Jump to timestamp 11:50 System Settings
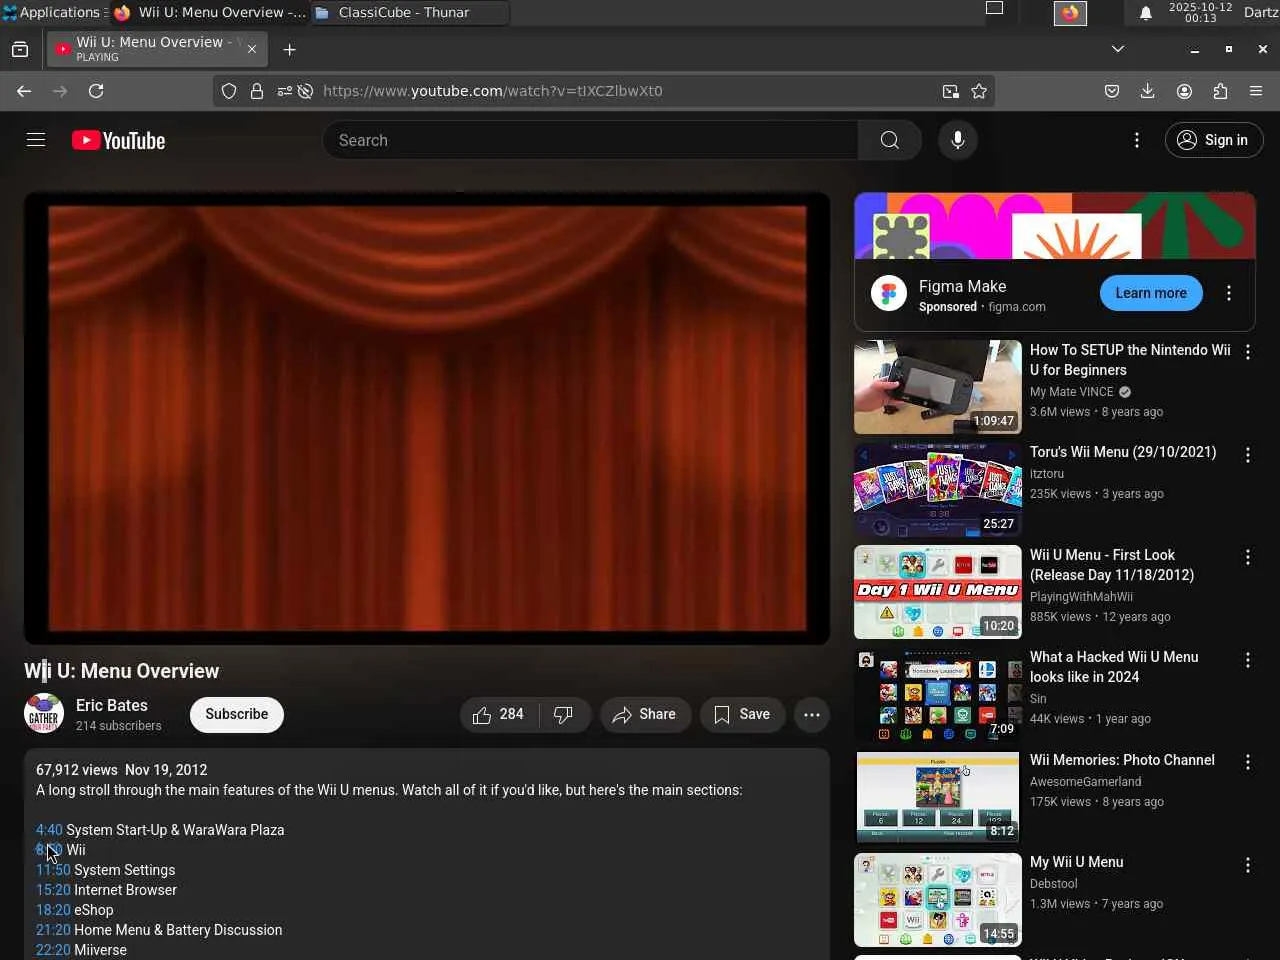The image size is (1280, 960). (x=53, y=870)
